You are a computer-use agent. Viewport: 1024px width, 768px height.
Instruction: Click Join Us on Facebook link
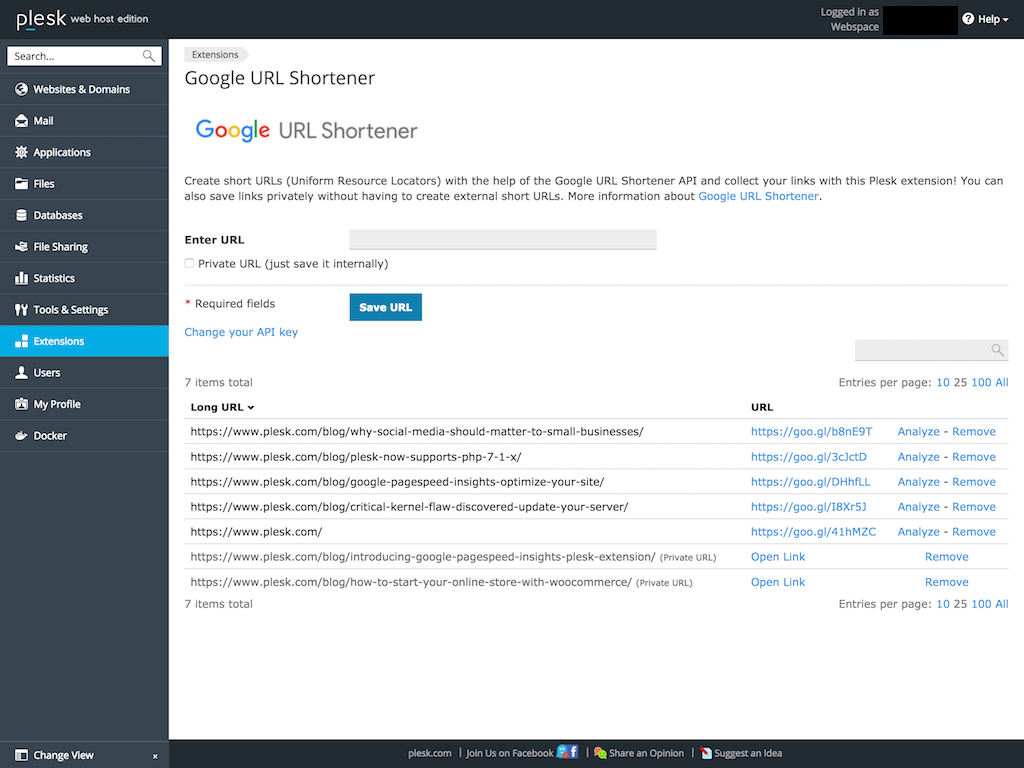coord(509,753)
